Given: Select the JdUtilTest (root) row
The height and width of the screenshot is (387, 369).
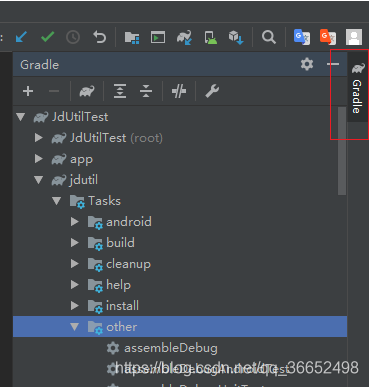Looking at the screenshot, I should coord(180,138).
